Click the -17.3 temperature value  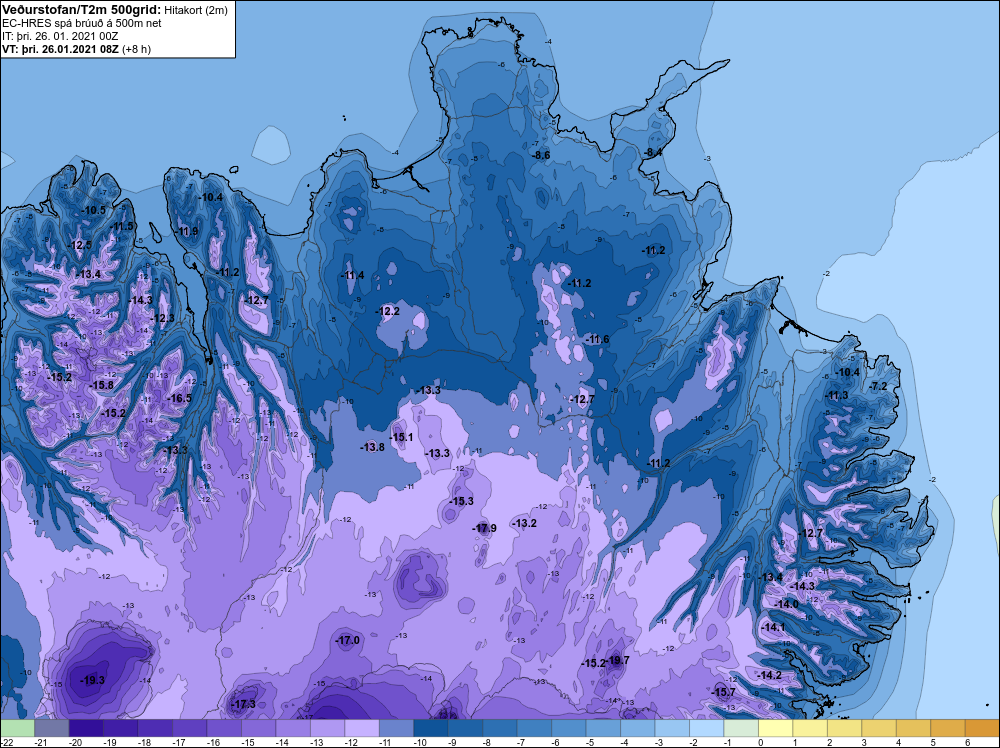243,704
